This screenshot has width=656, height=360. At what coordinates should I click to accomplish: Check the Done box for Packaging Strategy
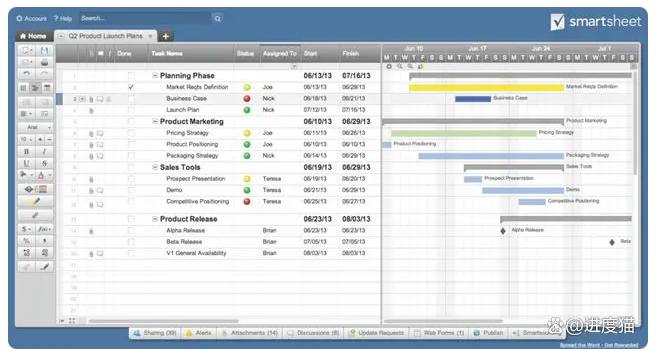[x=131, y=156]
